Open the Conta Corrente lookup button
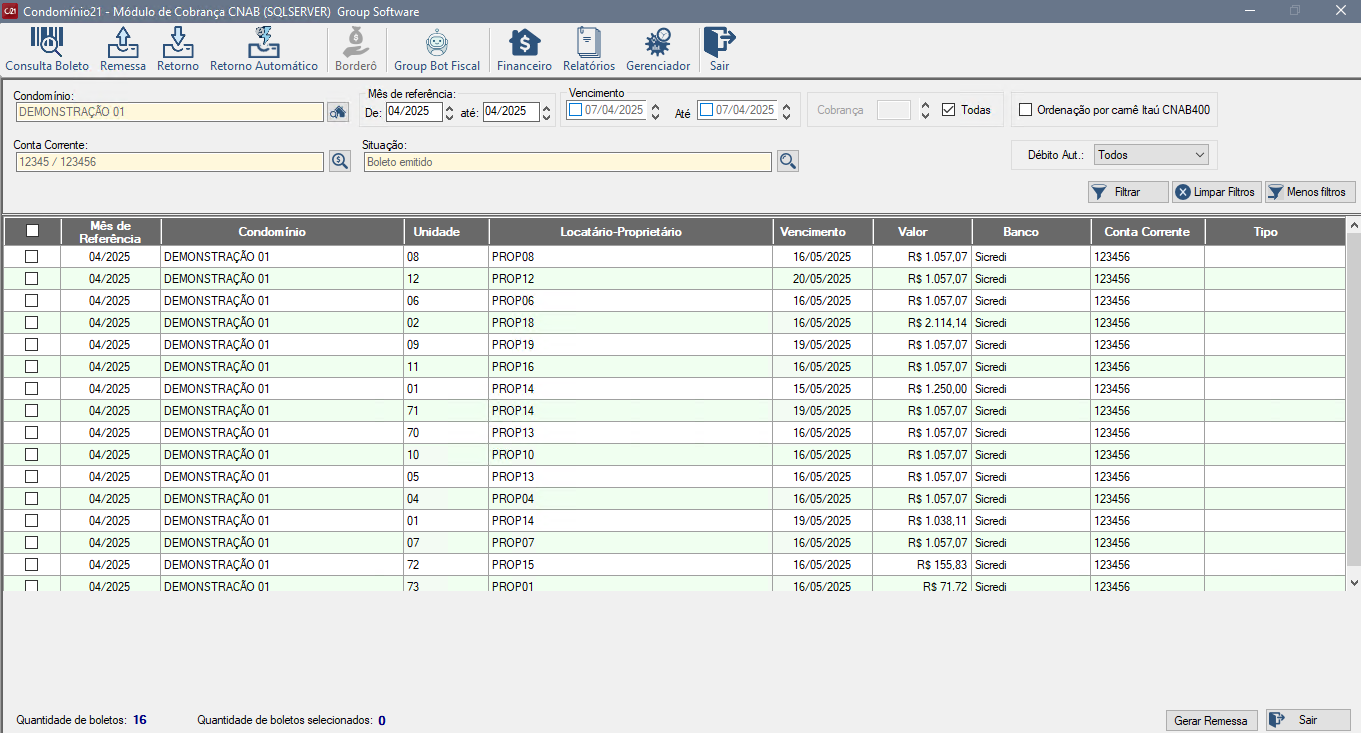This screenshot has height=733, width=1361. pyautogui.click(x=339, y=161)
